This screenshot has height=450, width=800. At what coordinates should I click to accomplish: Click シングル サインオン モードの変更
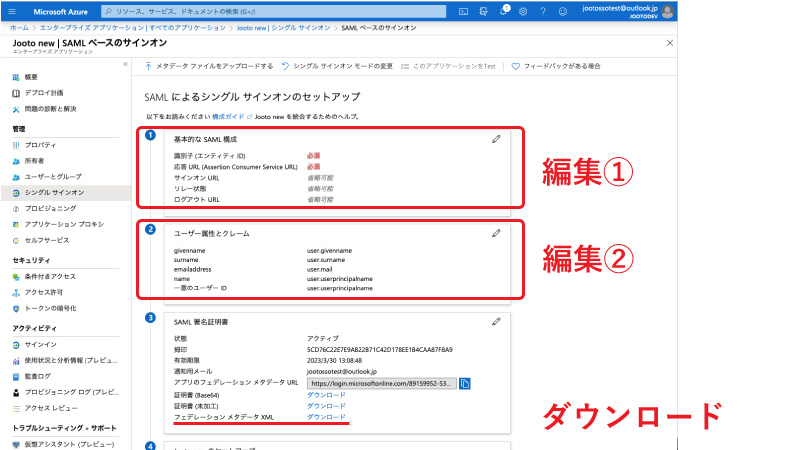(336, 66)
